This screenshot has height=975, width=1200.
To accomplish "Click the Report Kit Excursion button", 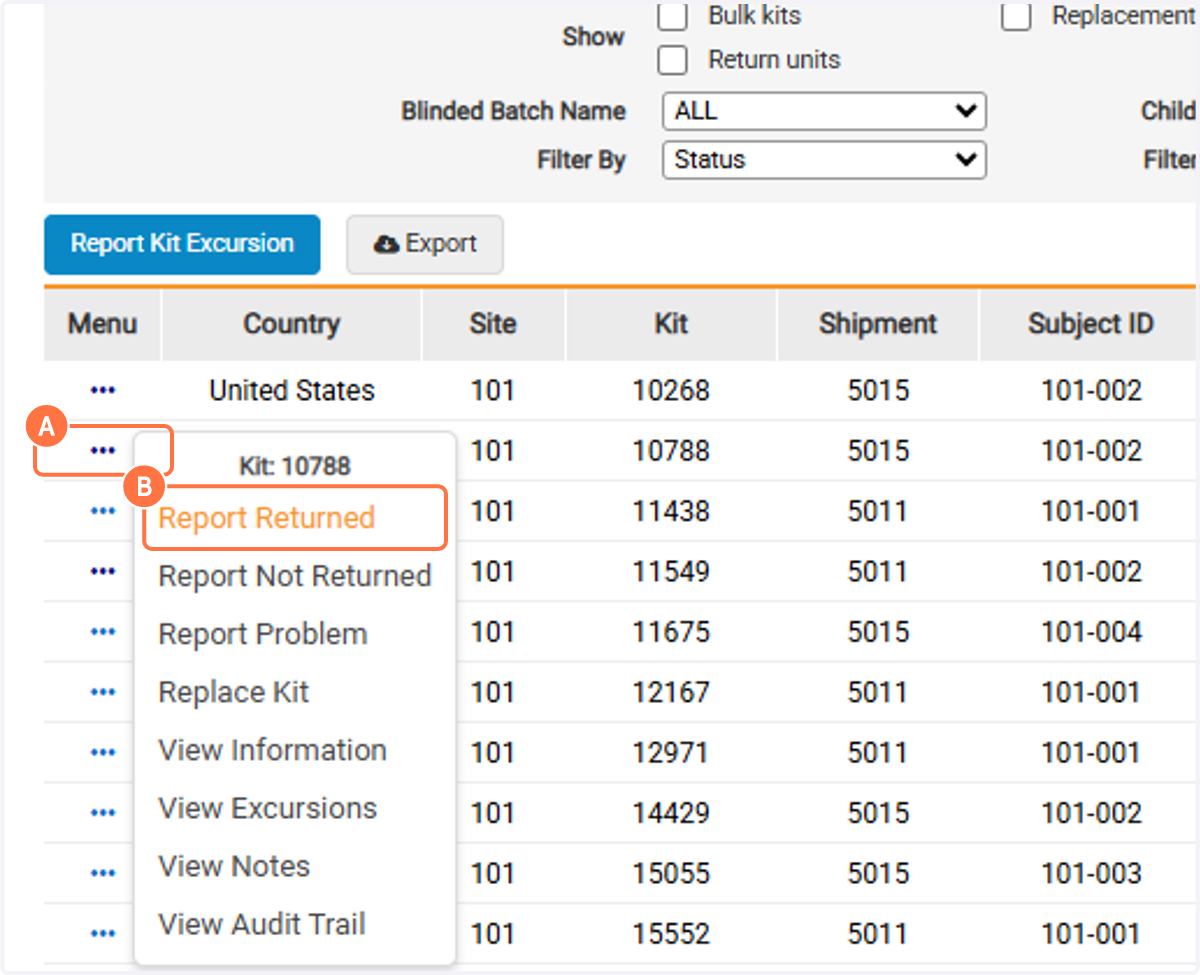I will point(182,244).
